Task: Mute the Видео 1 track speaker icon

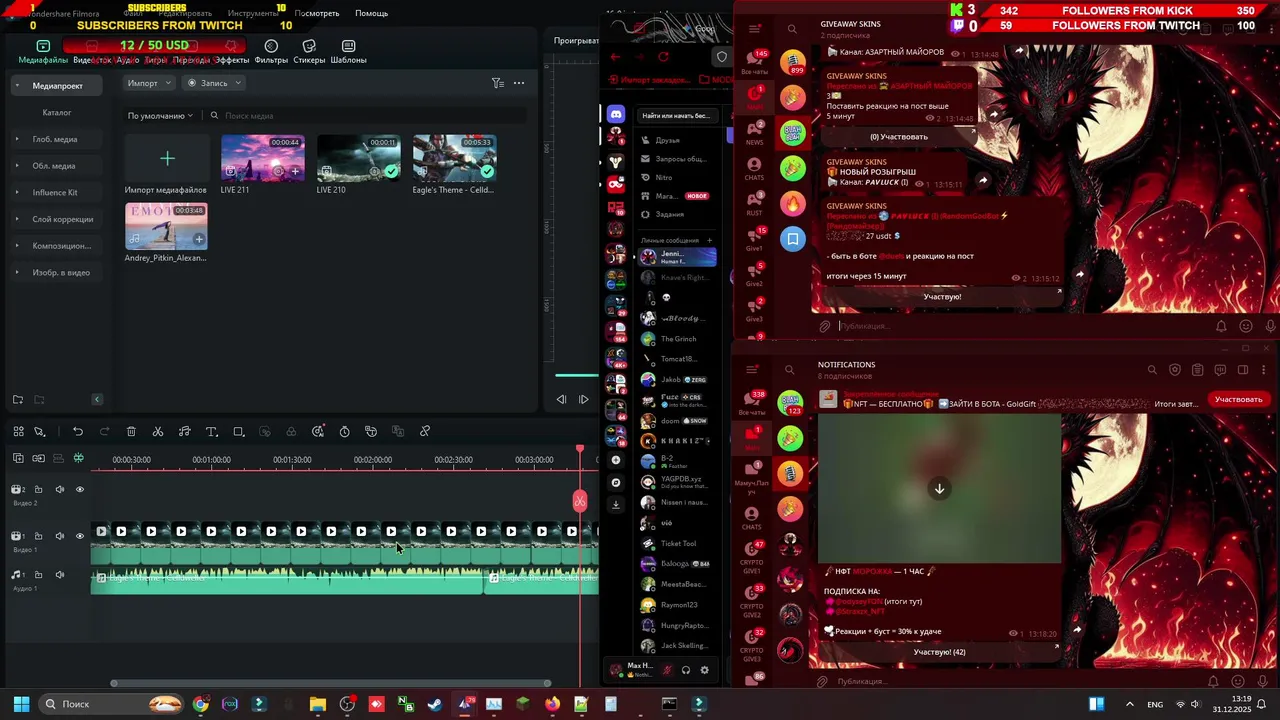Action: [59, 537]
